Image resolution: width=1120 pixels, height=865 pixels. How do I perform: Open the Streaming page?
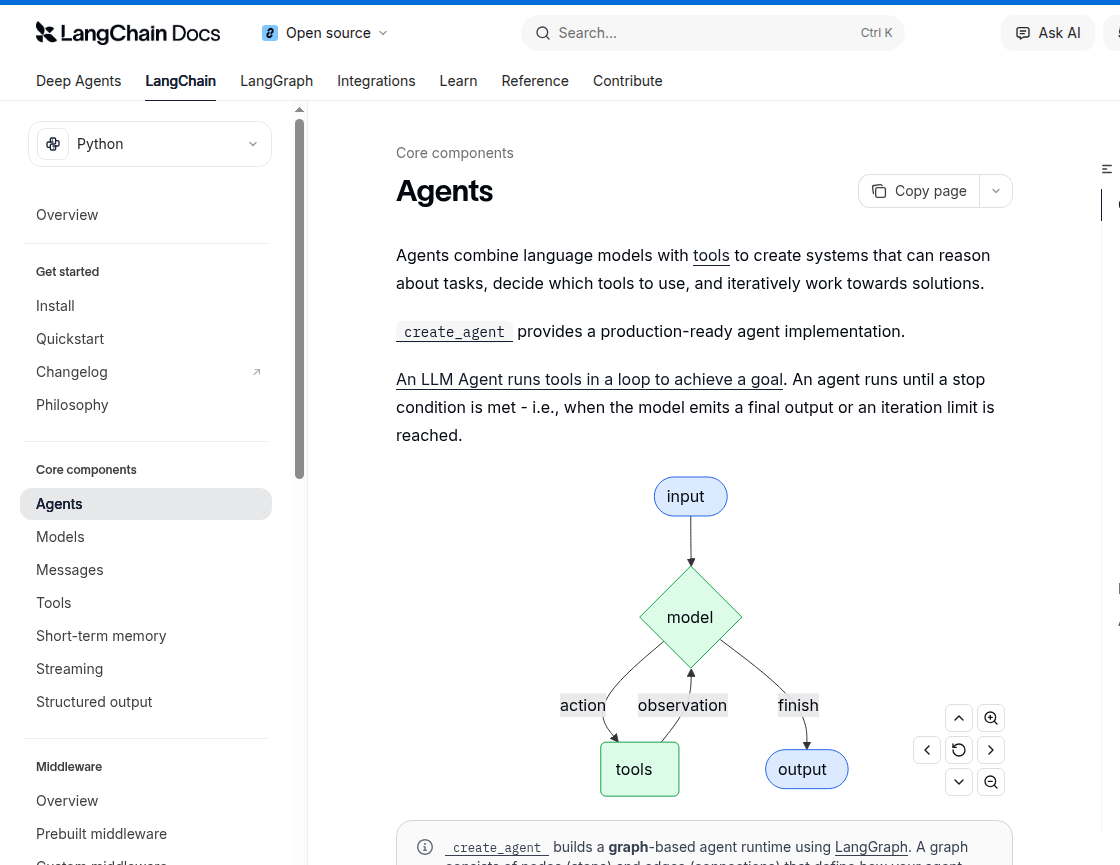click(x=69, y=669)
